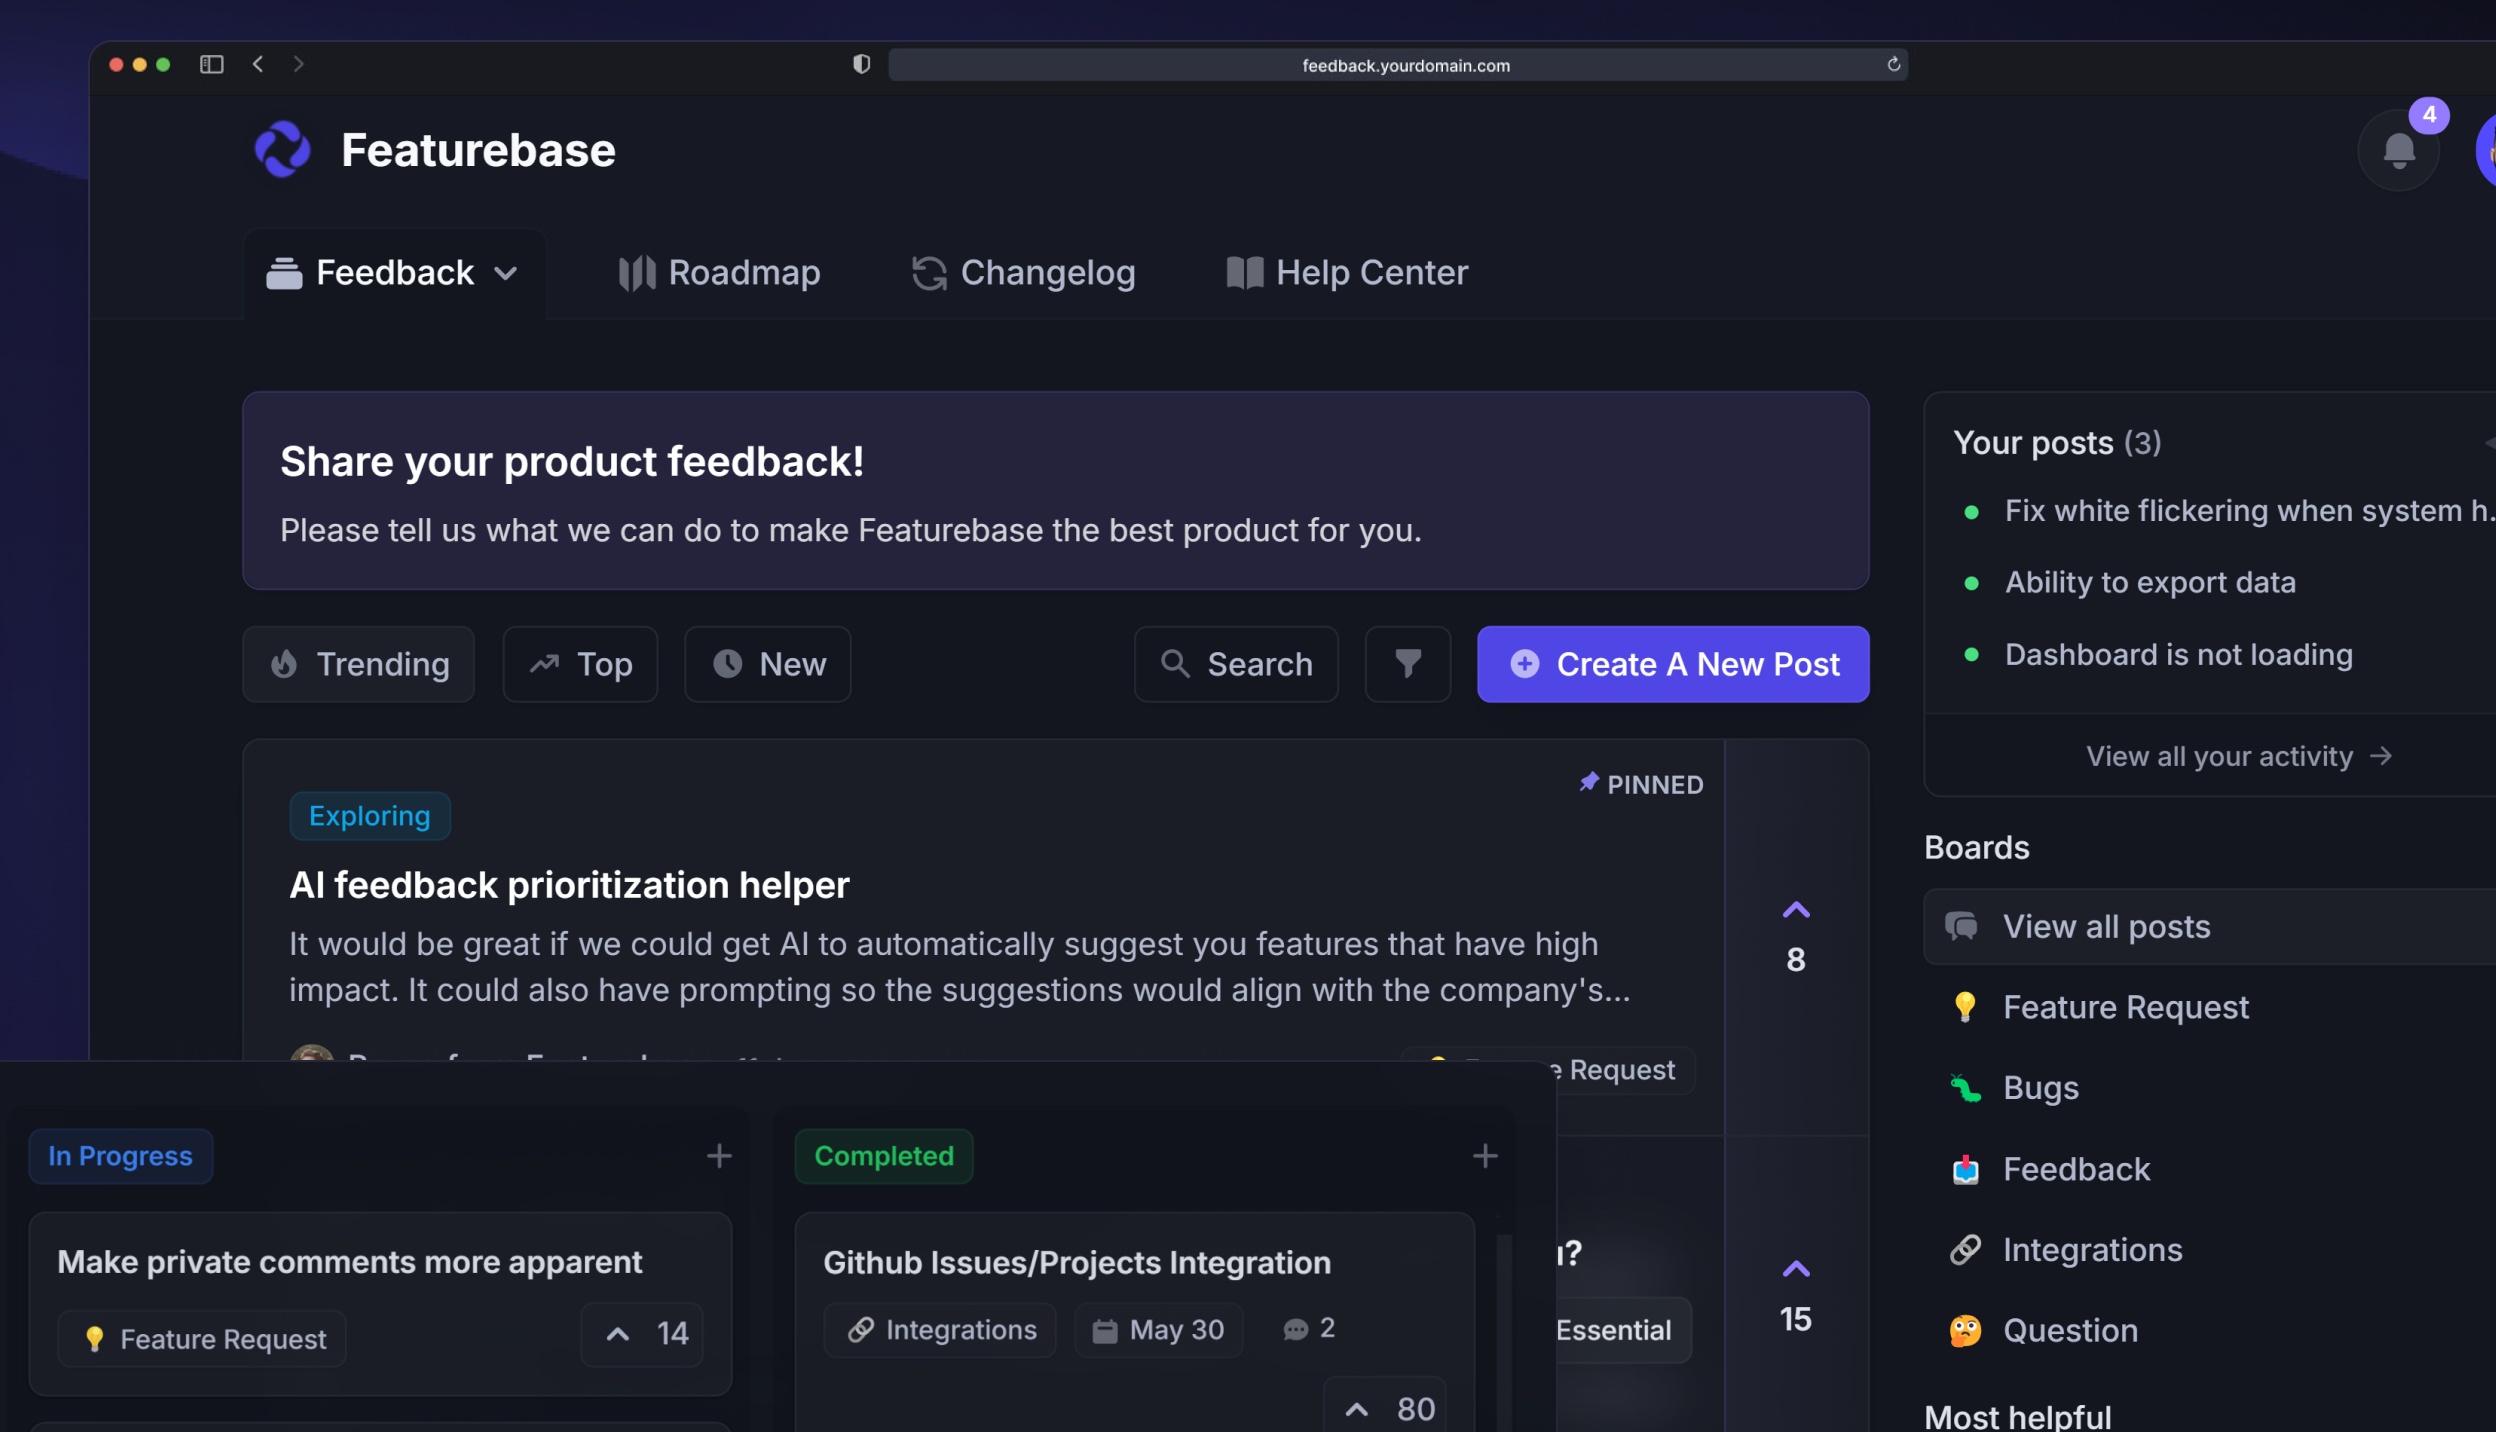2496x1432 pixels.
Task: Click Integrations tag on Github card
Action: [940, 1330]
